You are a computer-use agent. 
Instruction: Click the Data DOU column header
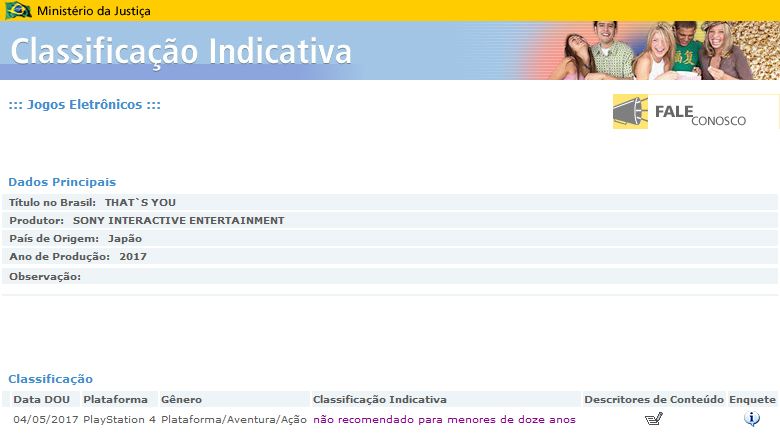pos(41,399)
